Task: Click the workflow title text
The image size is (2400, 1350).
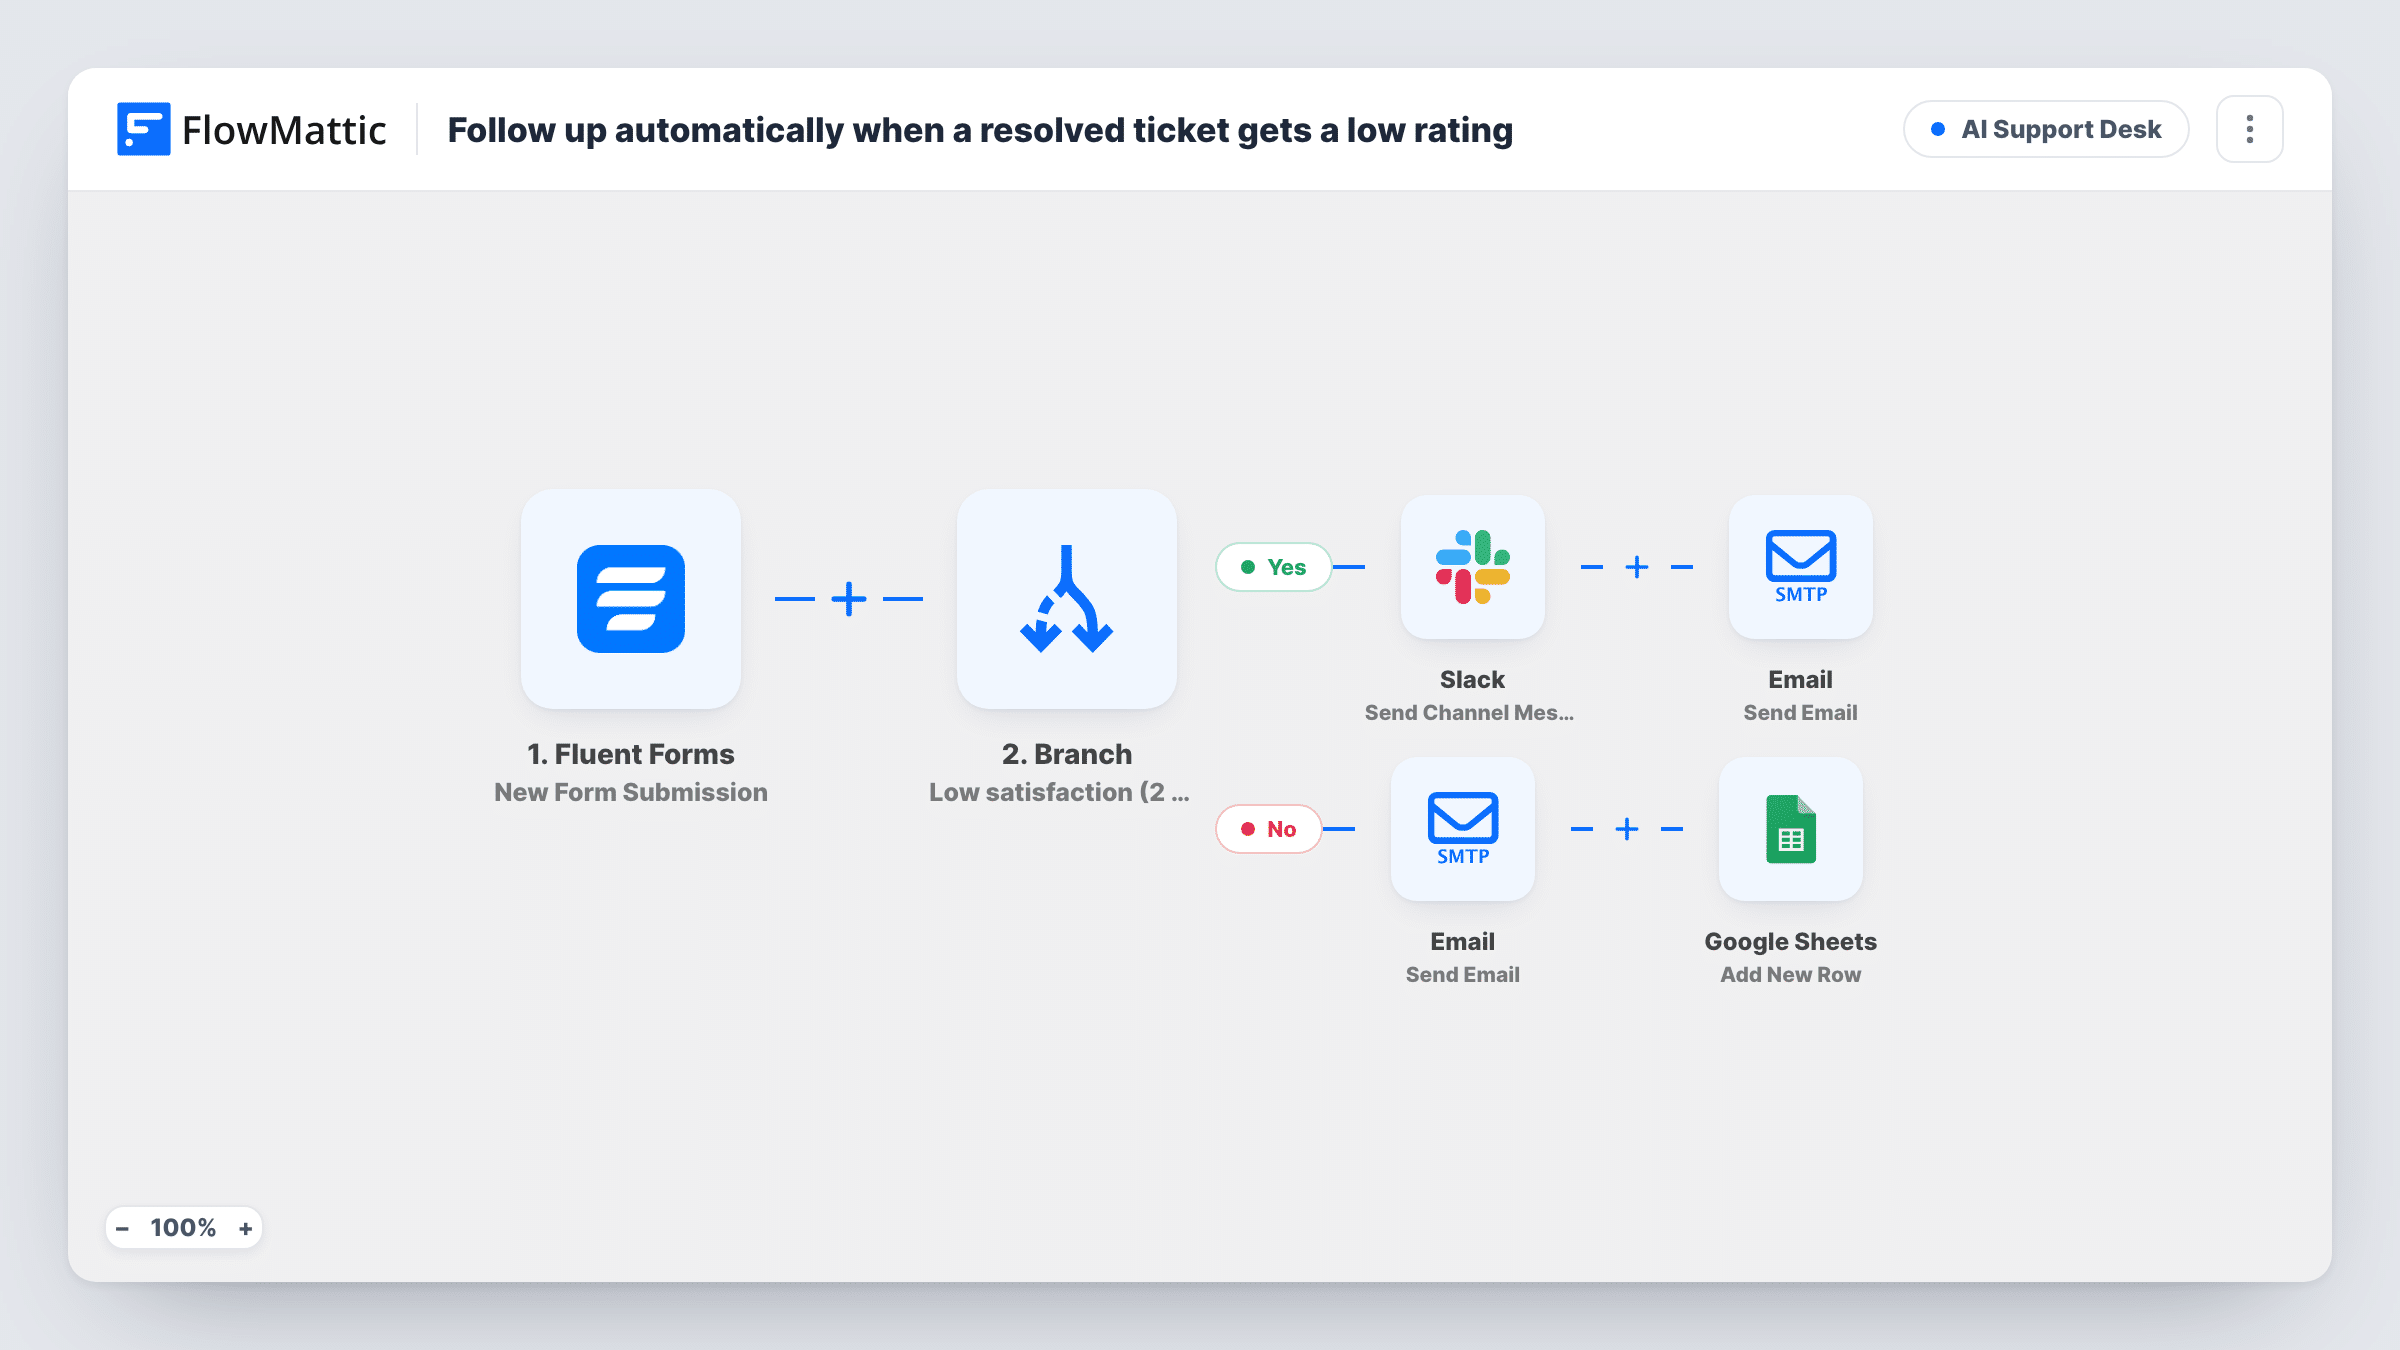Action: click(x=980, y=130)
